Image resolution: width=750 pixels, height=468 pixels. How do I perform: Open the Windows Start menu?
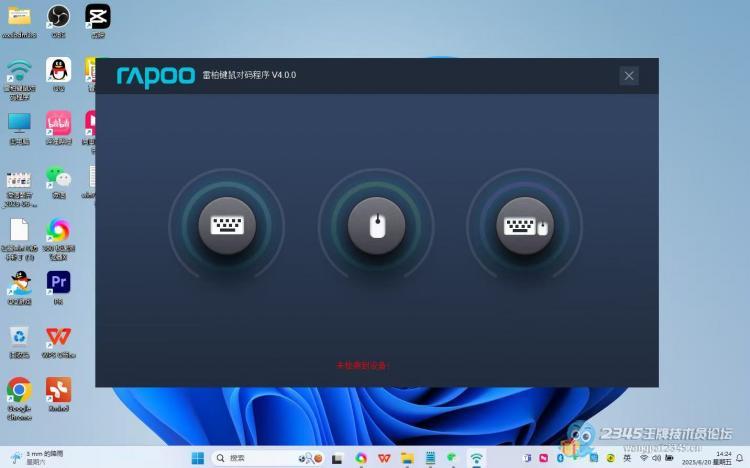(x=198, y=458)
